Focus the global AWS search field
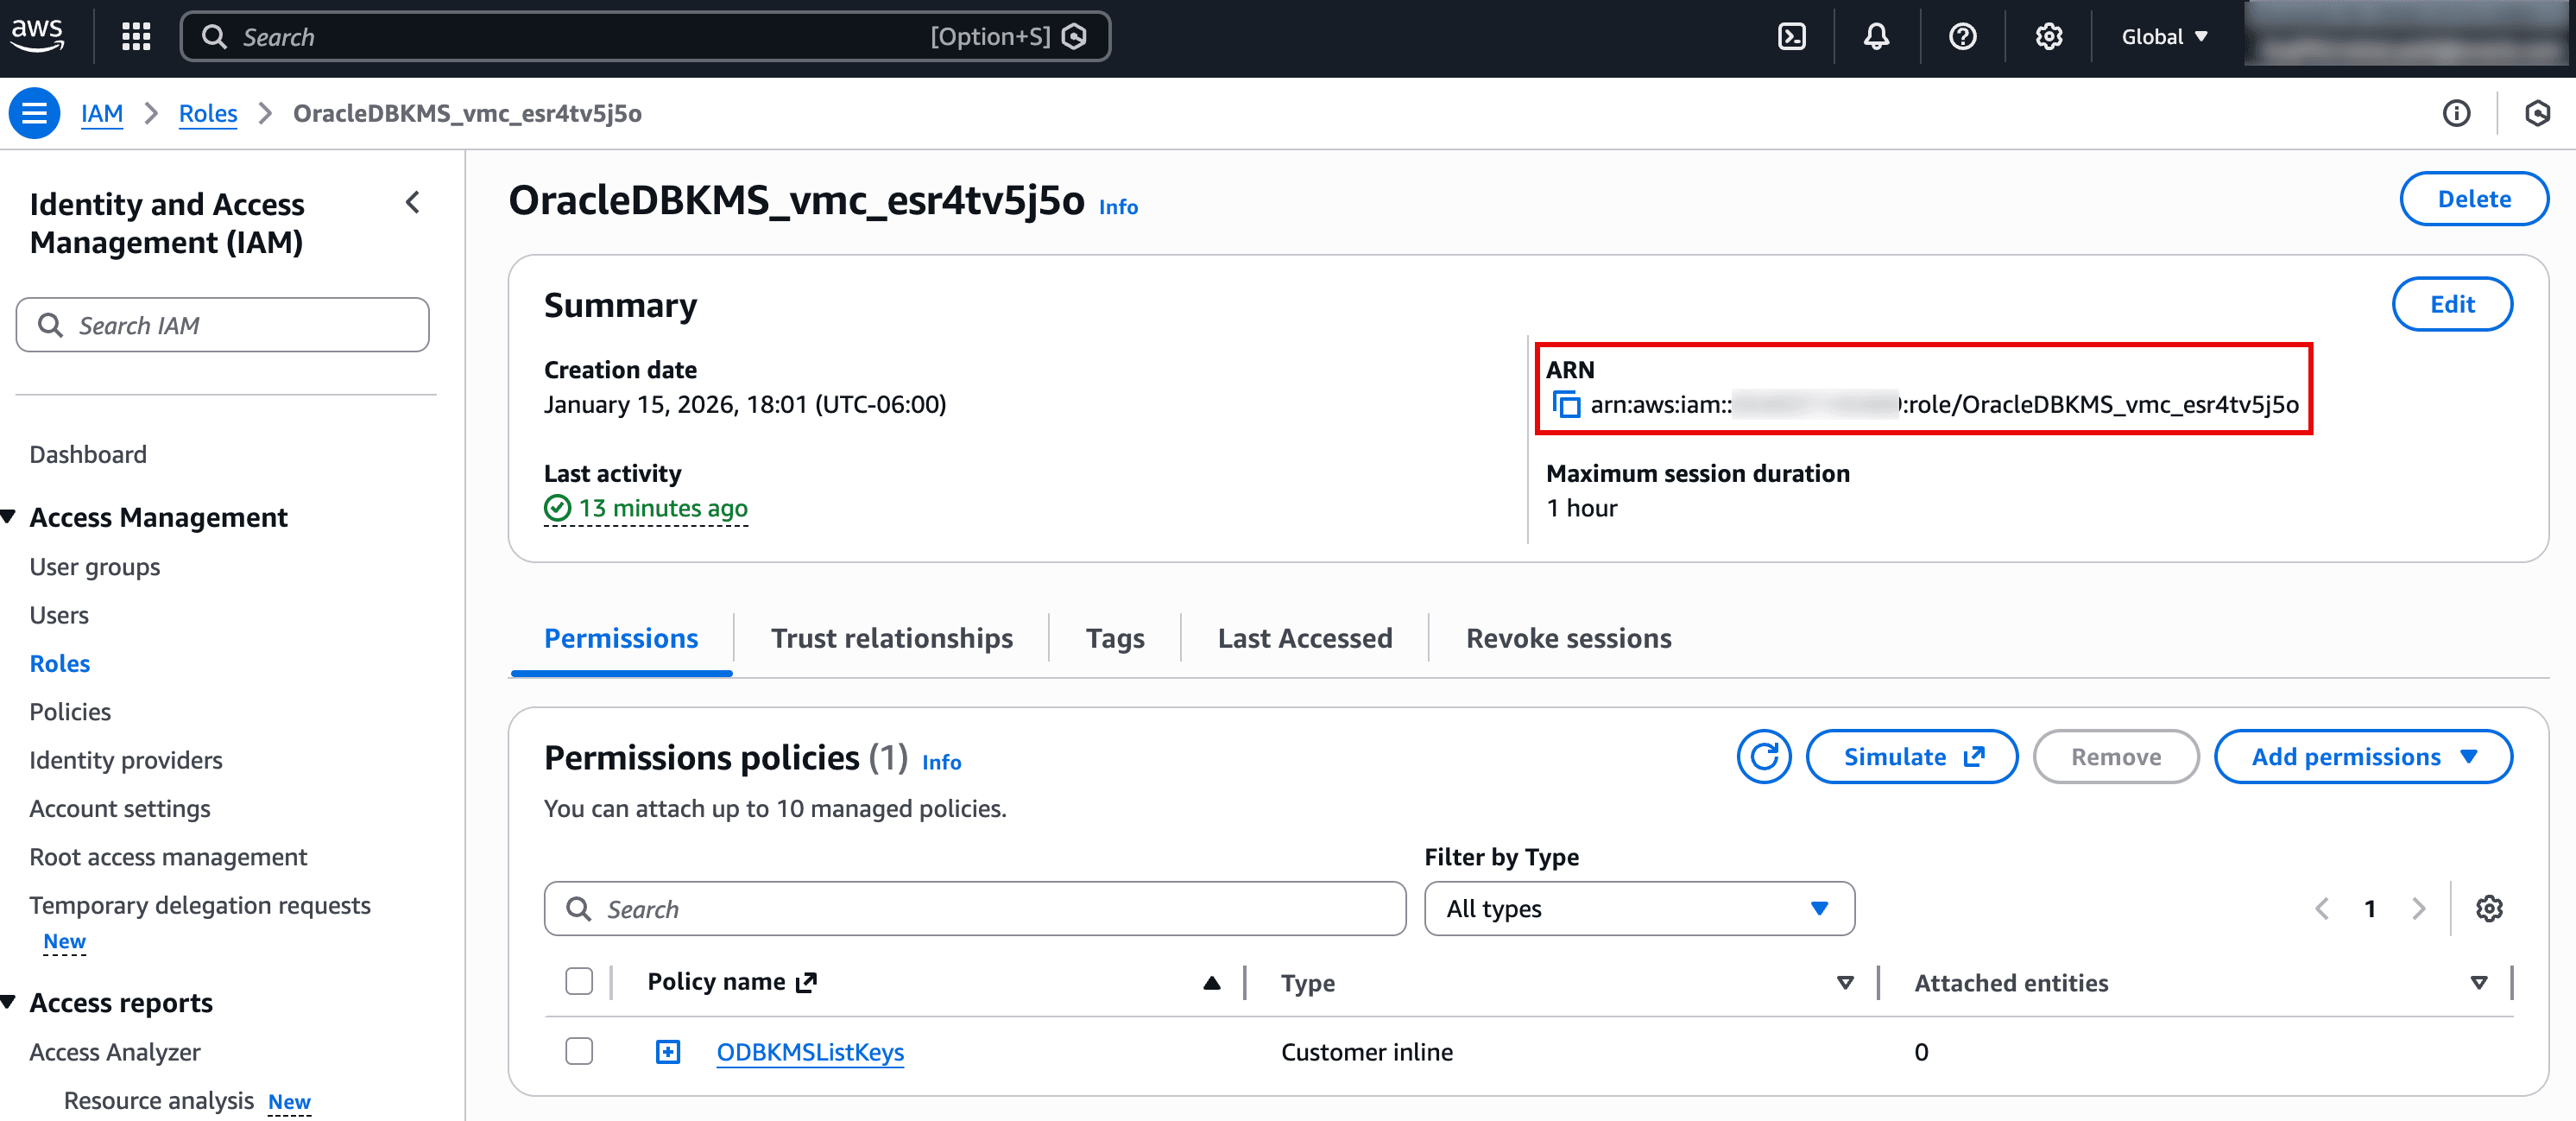Screen dimensions: 2576x1121 645,37
